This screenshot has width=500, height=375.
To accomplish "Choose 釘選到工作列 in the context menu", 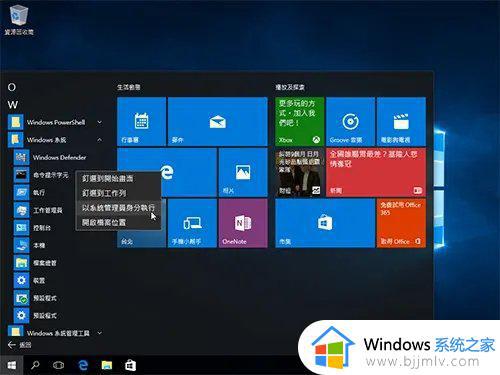I will point(118,193).
